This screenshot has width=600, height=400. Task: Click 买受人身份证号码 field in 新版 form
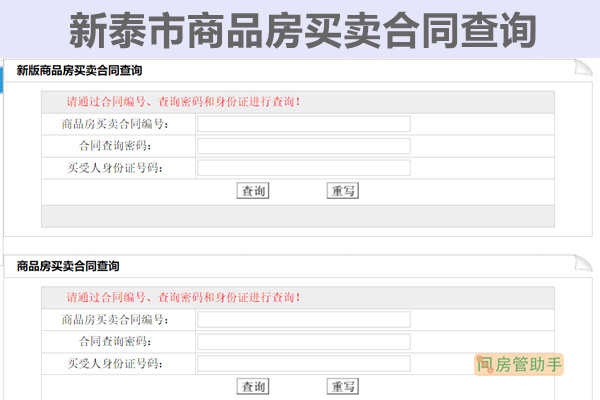click(x=304, y=168)
